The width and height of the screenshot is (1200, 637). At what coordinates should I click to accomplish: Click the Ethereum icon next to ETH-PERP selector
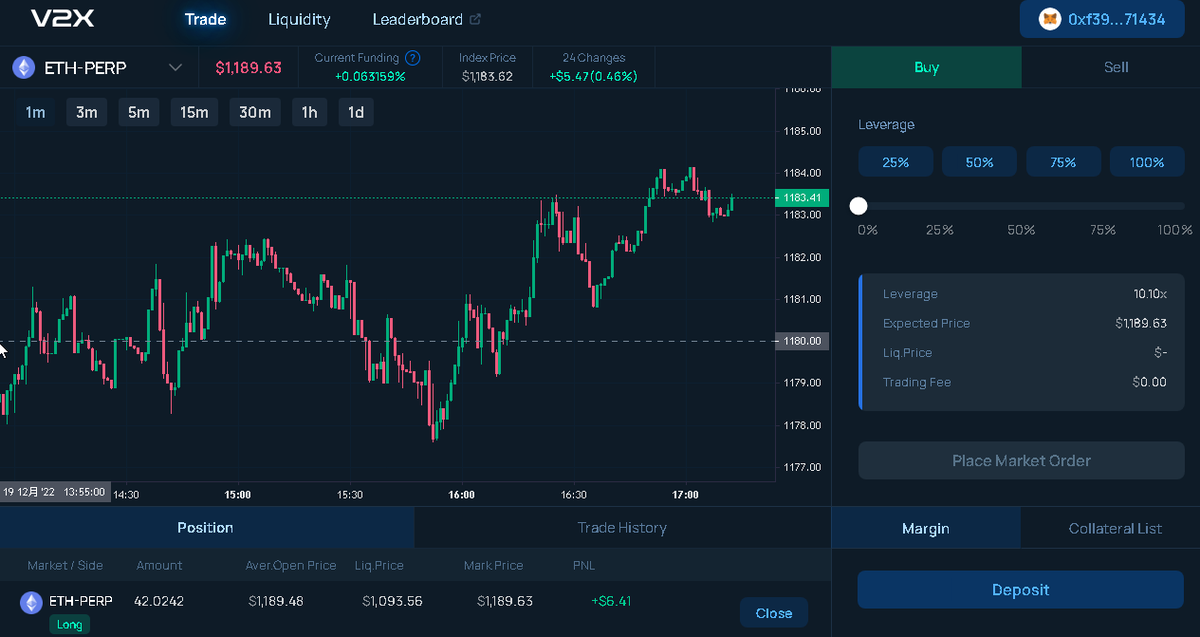tap(23, 68)
